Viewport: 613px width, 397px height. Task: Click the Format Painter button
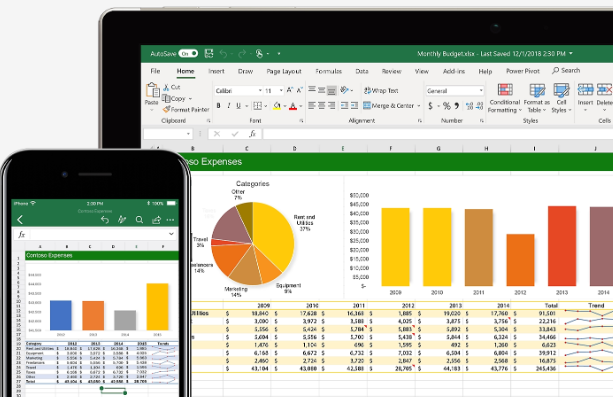186,110
